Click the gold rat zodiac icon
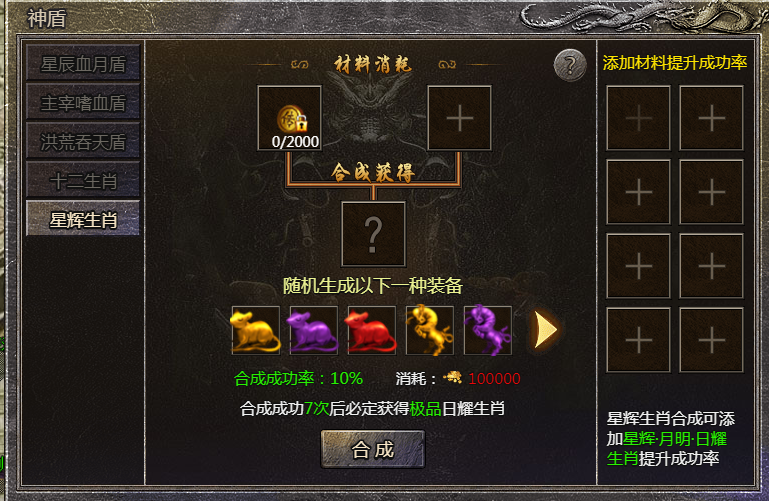 coord(256,330)
